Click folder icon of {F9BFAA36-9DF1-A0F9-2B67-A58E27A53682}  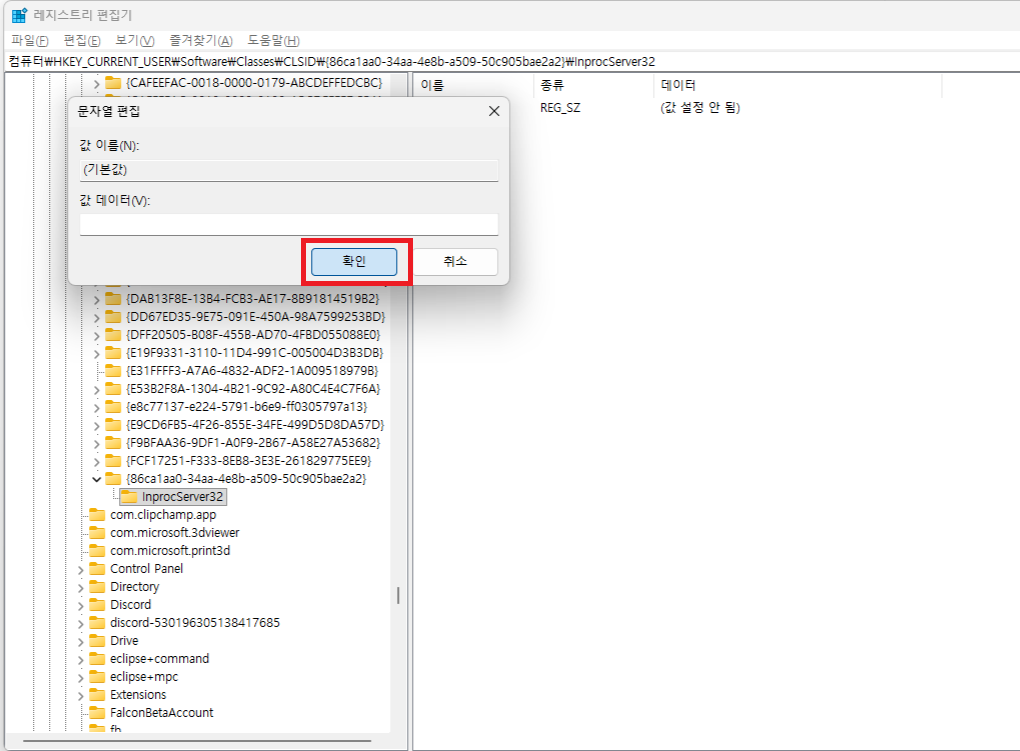pyautogui.click(x=113, y=443)
